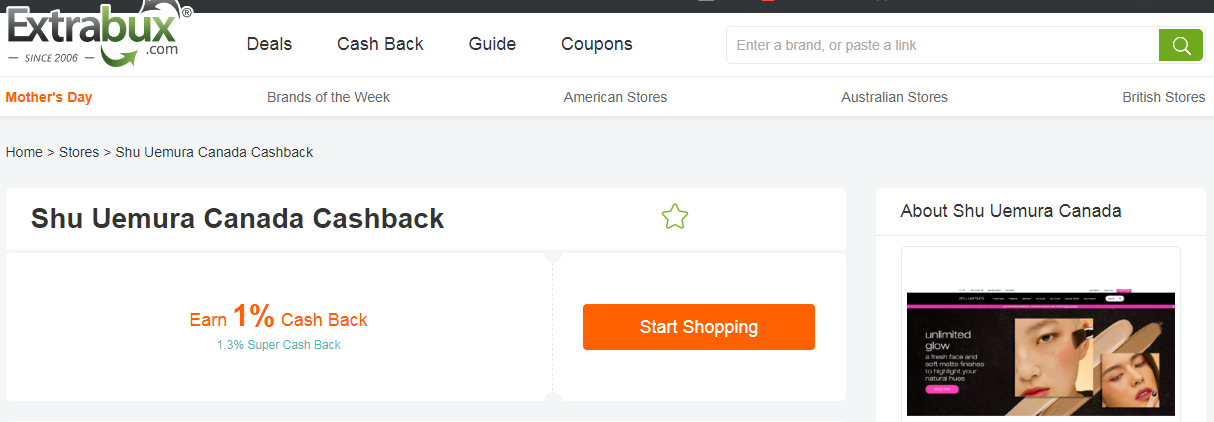Open the Coupons menu
1214x422 pixels.
pyautogui.click(x=597, y=44)
